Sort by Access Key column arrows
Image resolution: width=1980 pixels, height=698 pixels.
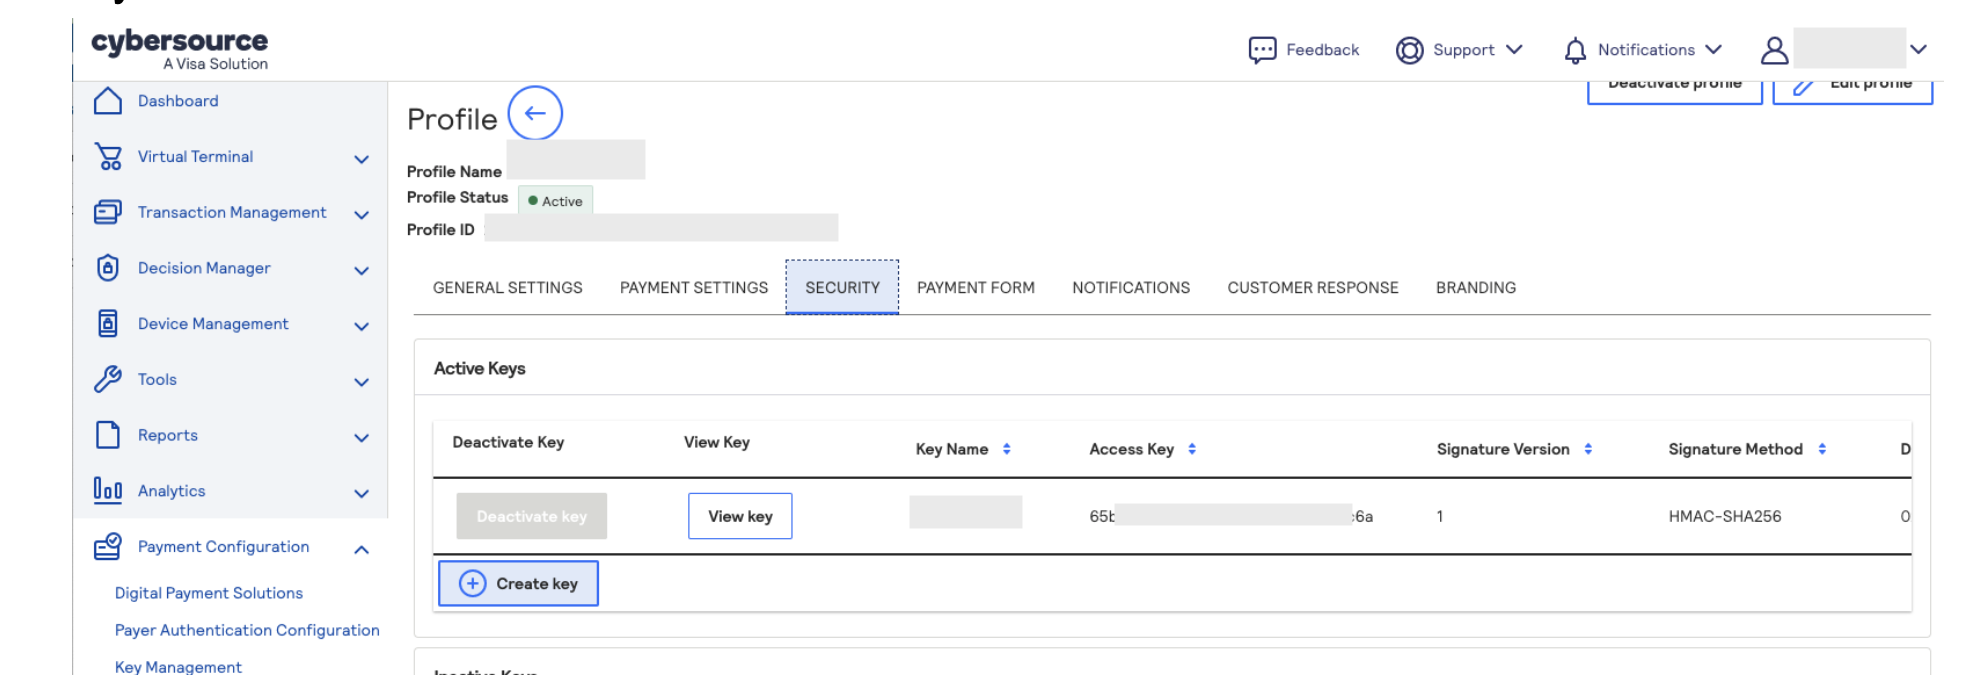1192,449
